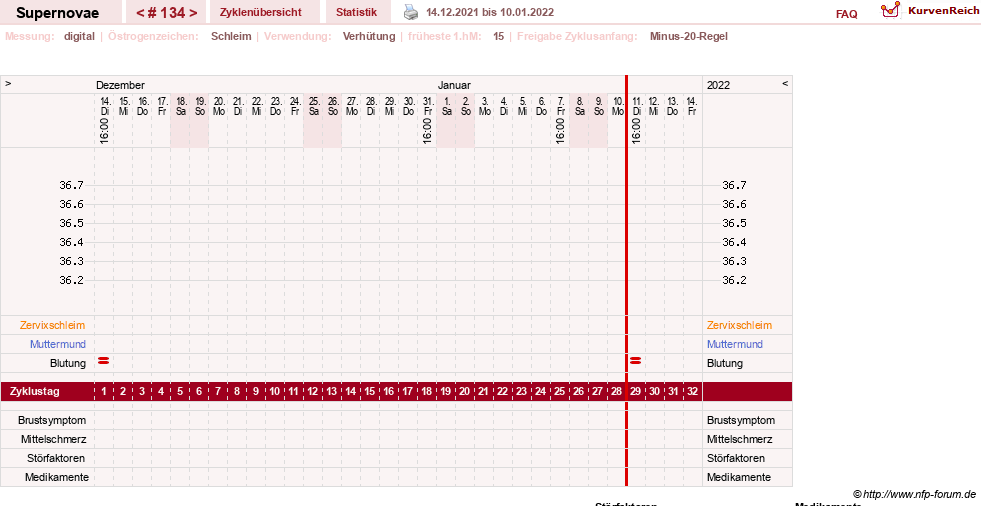Select cycle day 32 in Zyklustag row
The height and width of the screenshot is (506, 981).
tap(692, 392)
